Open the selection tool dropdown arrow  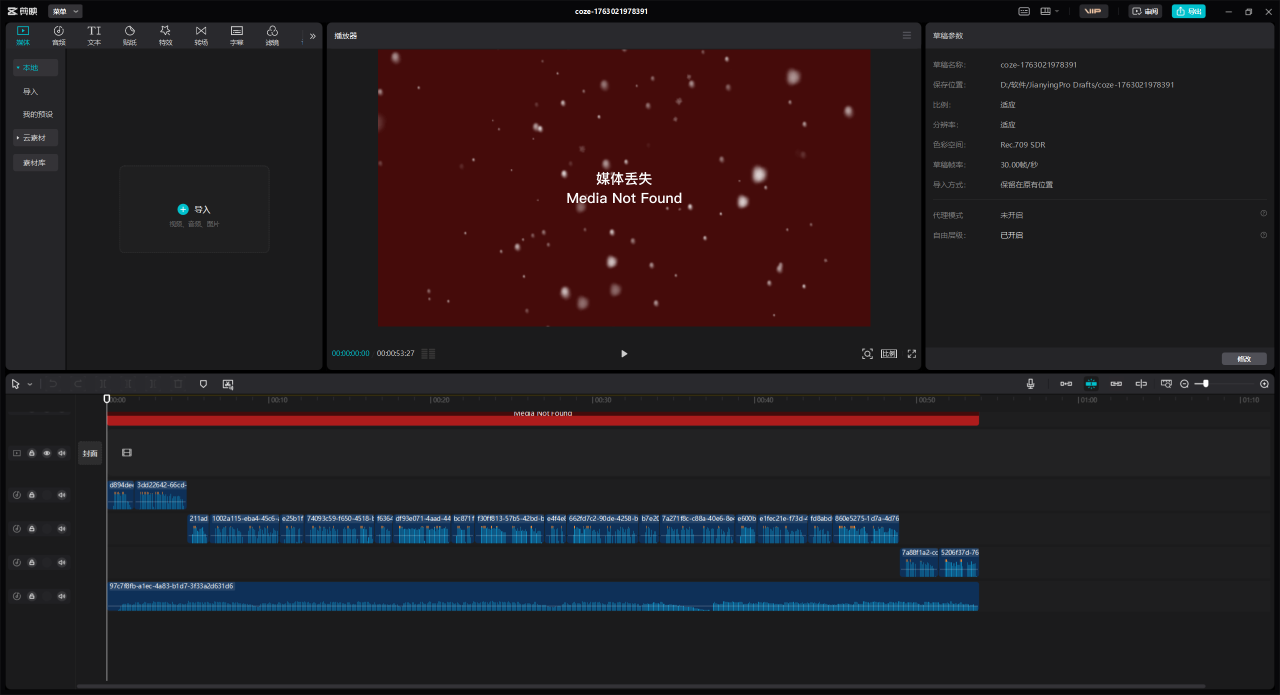tap(30, 384)
